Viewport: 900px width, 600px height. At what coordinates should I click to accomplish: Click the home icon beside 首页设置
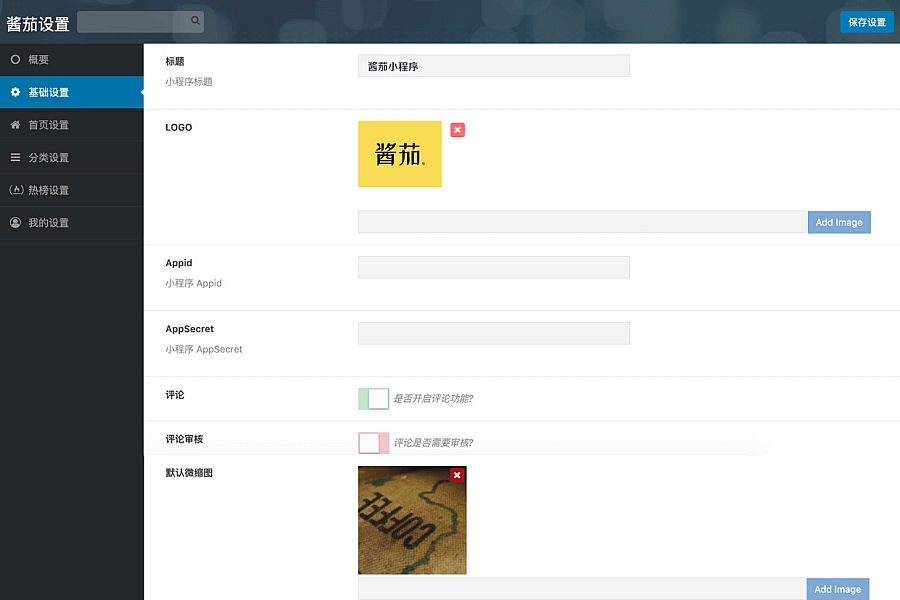click(15, 125)
